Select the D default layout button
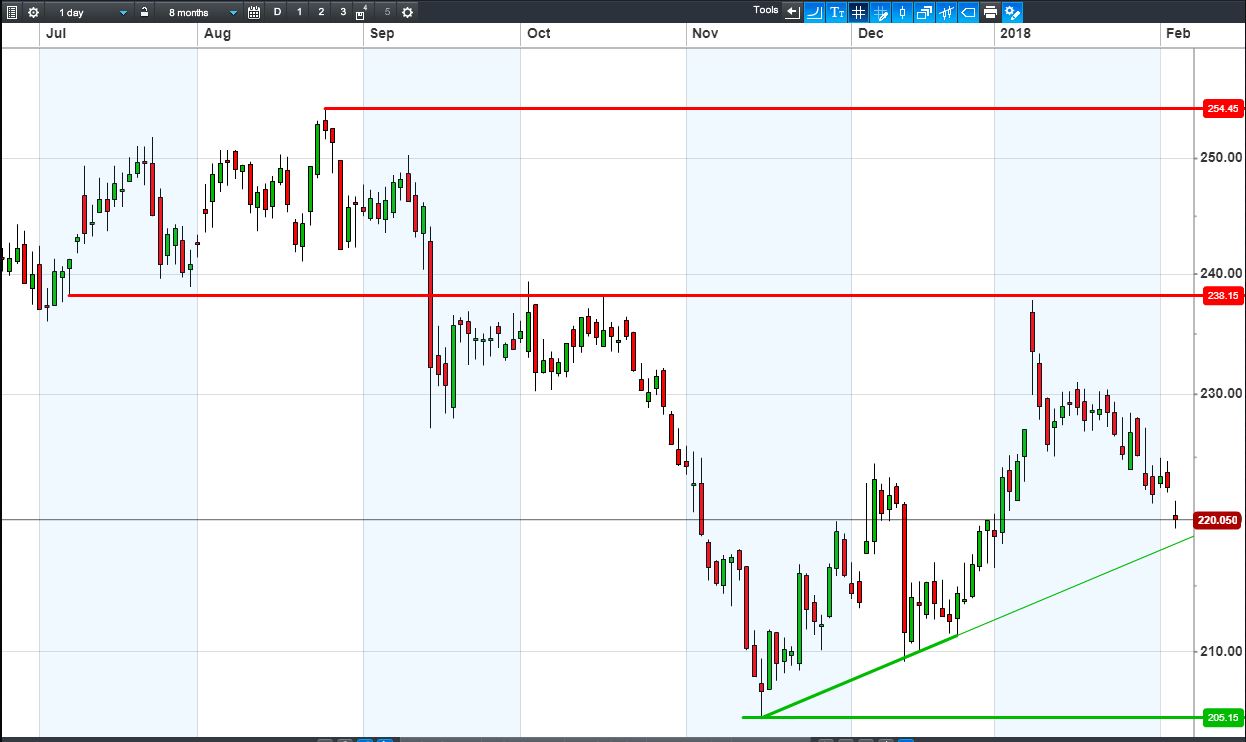1246x742 pixels. pos(278,12)
